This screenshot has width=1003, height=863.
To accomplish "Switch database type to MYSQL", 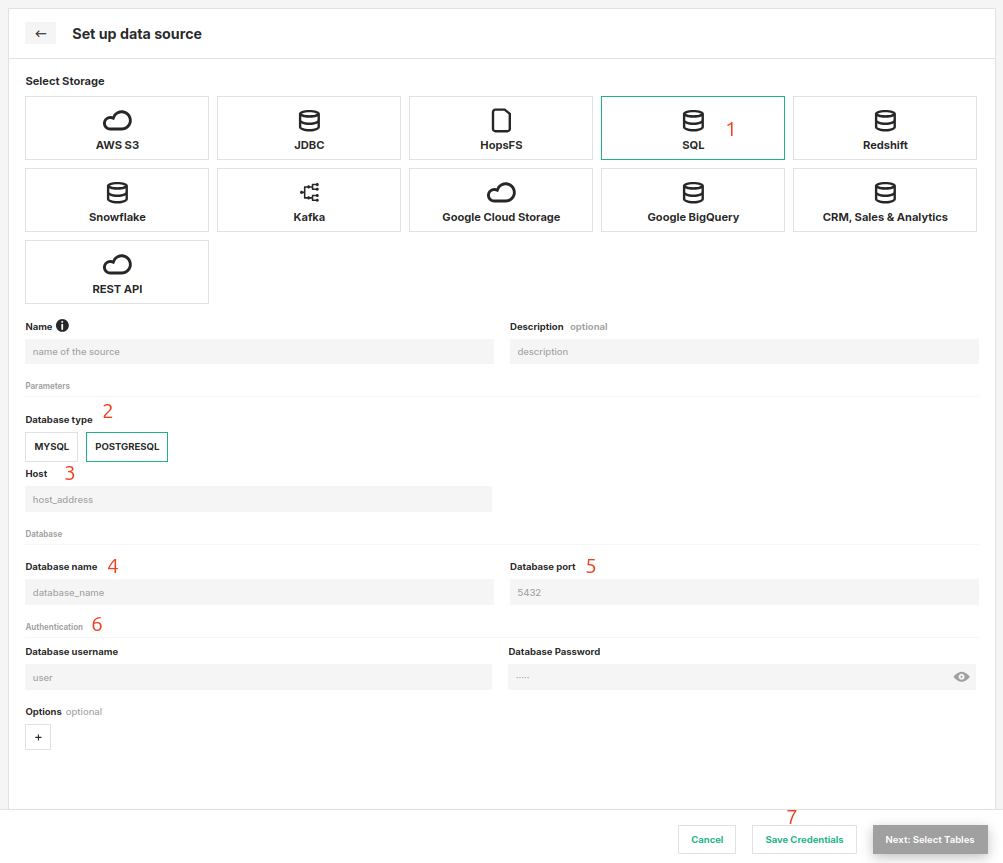I will point(51,447).
